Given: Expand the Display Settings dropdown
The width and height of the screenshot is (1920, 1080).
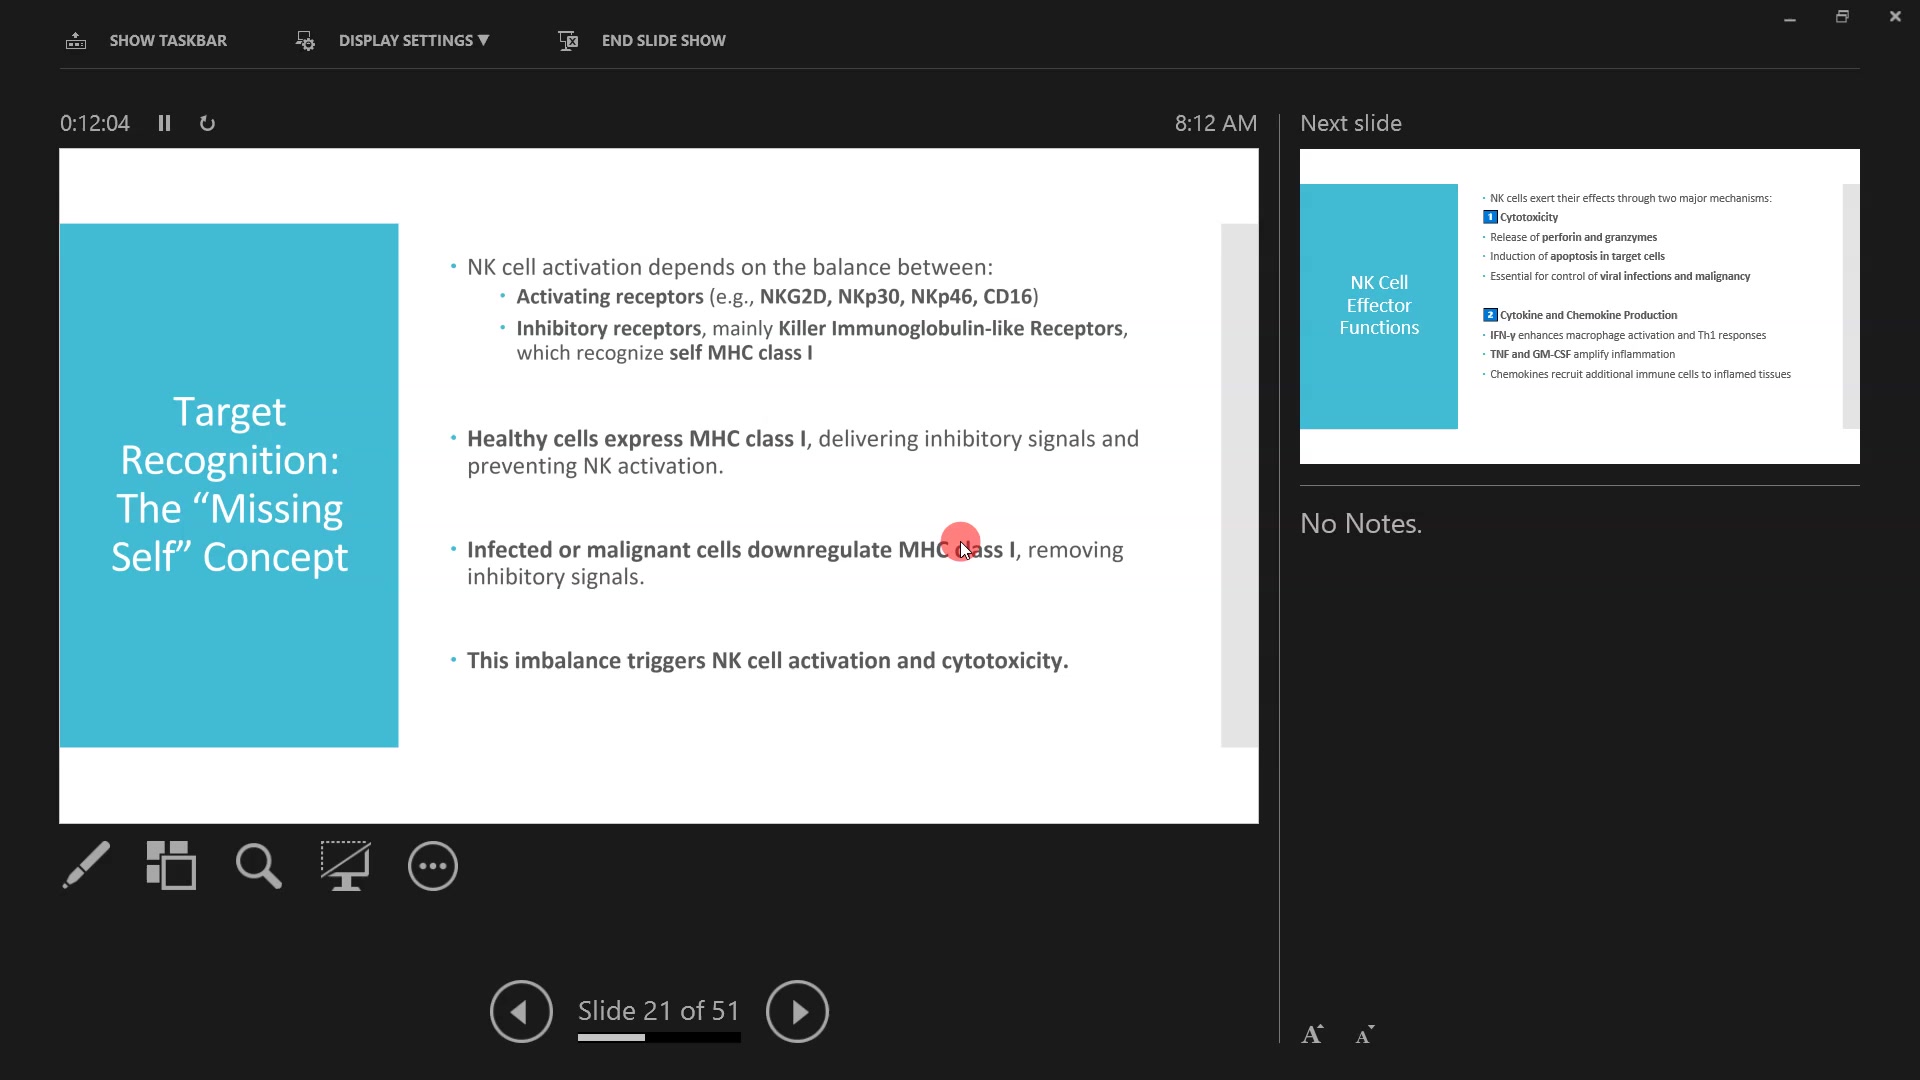Looking at the screenshot, I should pos(413,41).
